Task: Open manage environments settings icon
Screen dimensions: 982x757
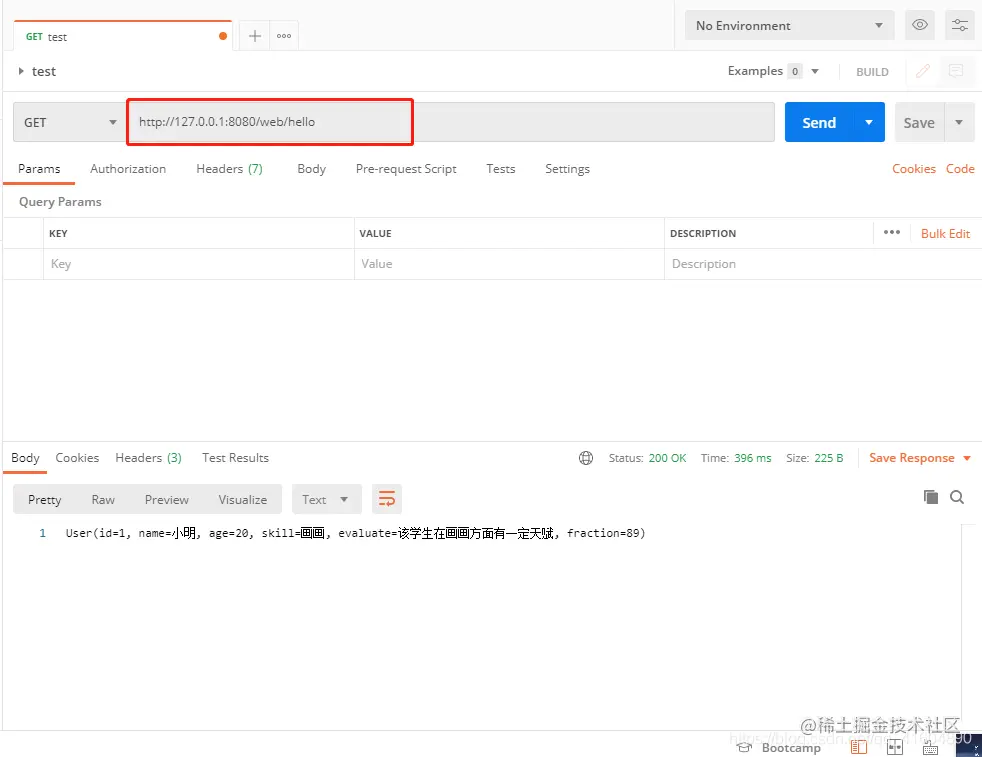Action: click(959, 25)
